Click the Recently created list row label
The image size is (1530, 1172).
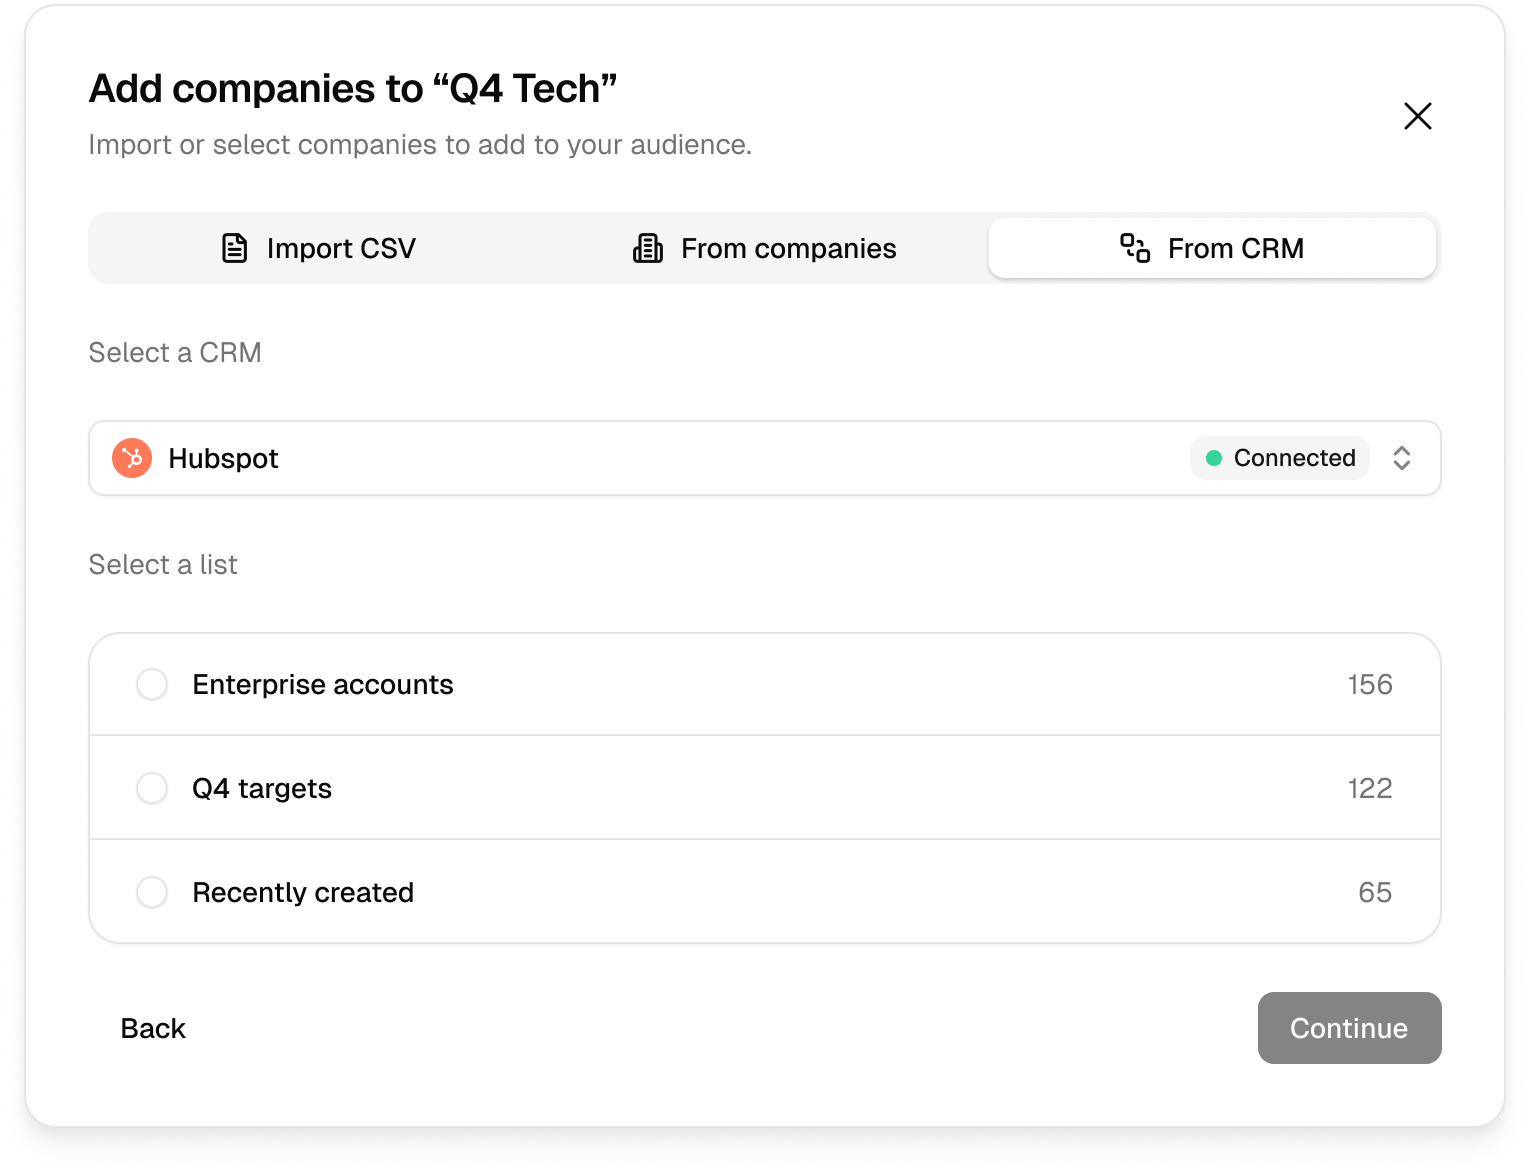[x=303, y=892]
